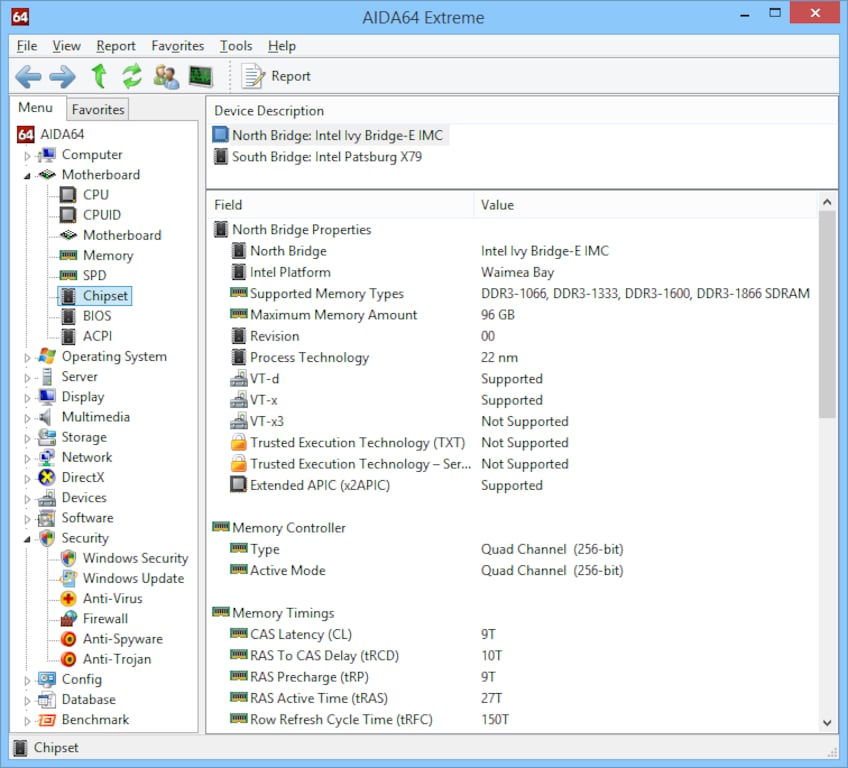Click the Value column header
Viewport: 848px width, 768px height.
click(x=497, y=205)
